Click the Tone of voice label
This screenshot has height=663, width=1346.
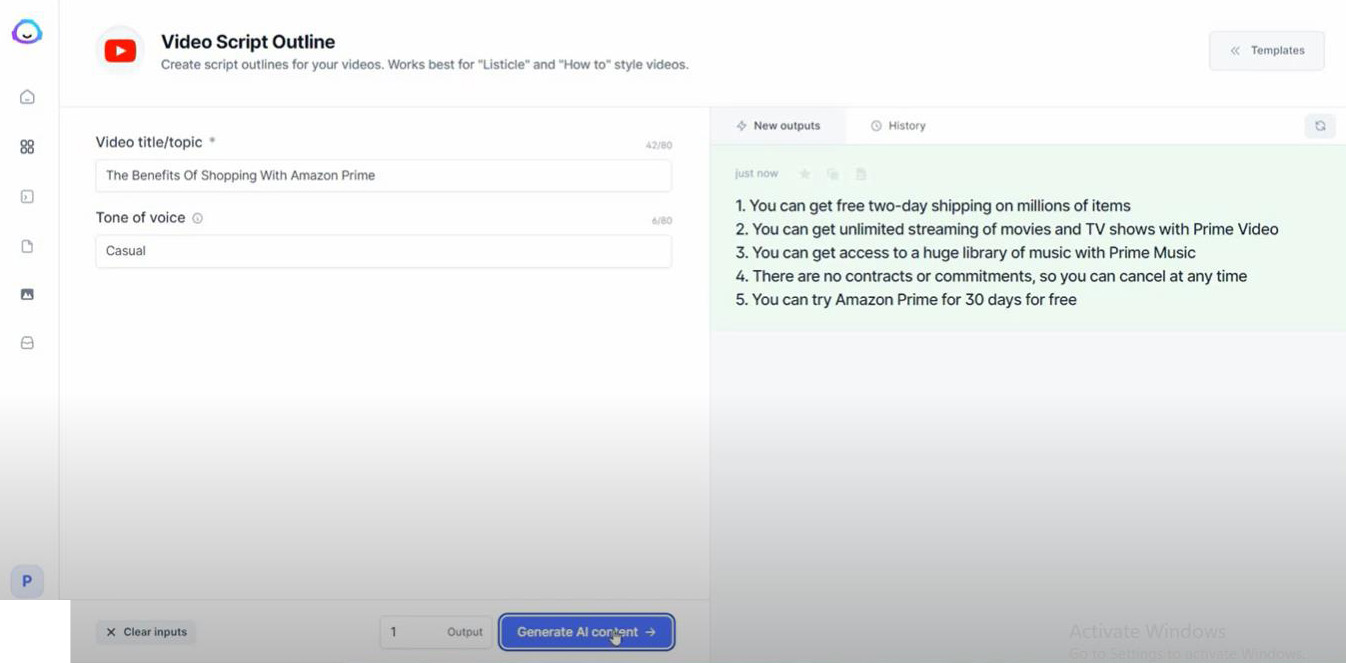tap(140, 218)
